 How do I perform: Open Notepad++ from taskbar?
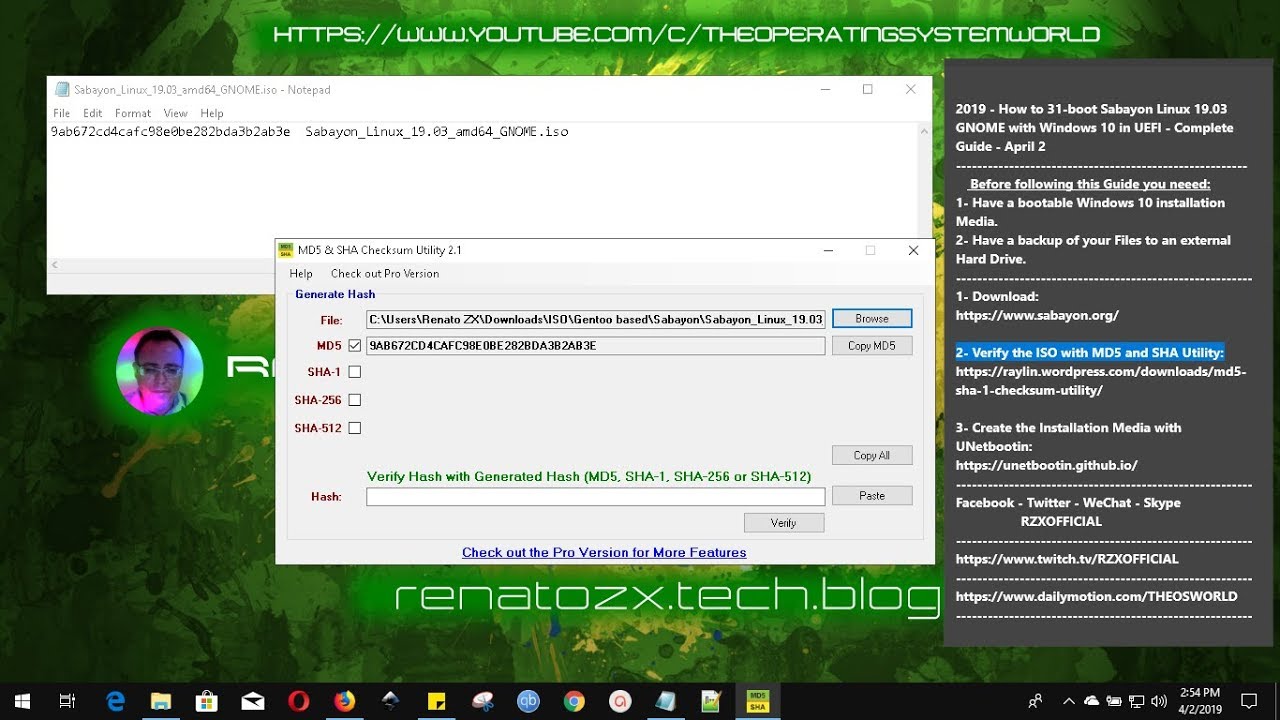(711, 701)
